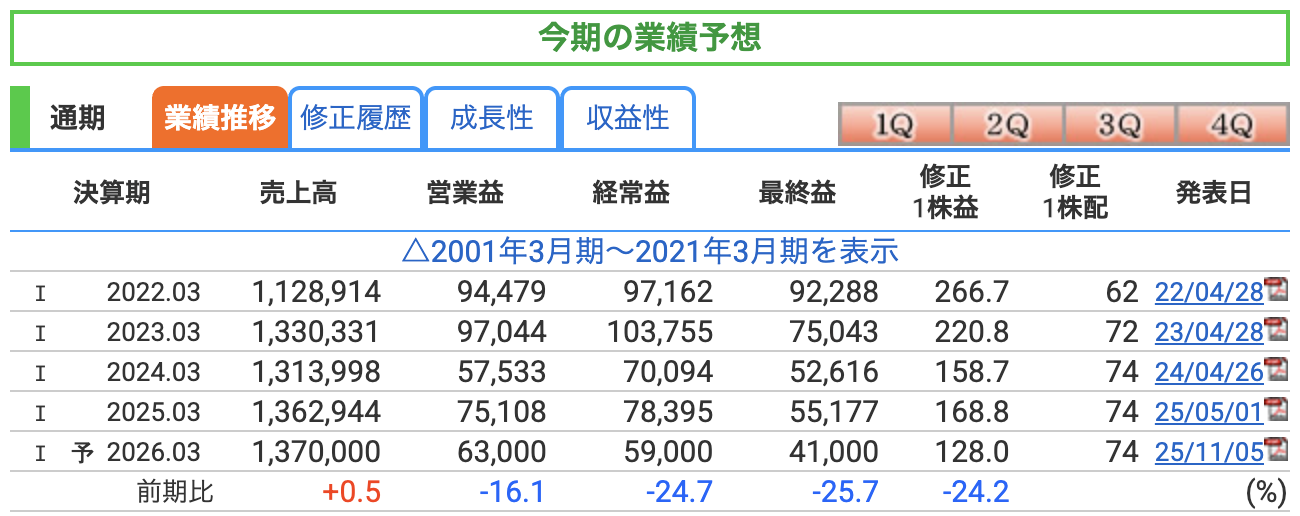Click the 通期 label tab
Viewport: 1300px width, 516px height.
(78, 118)
